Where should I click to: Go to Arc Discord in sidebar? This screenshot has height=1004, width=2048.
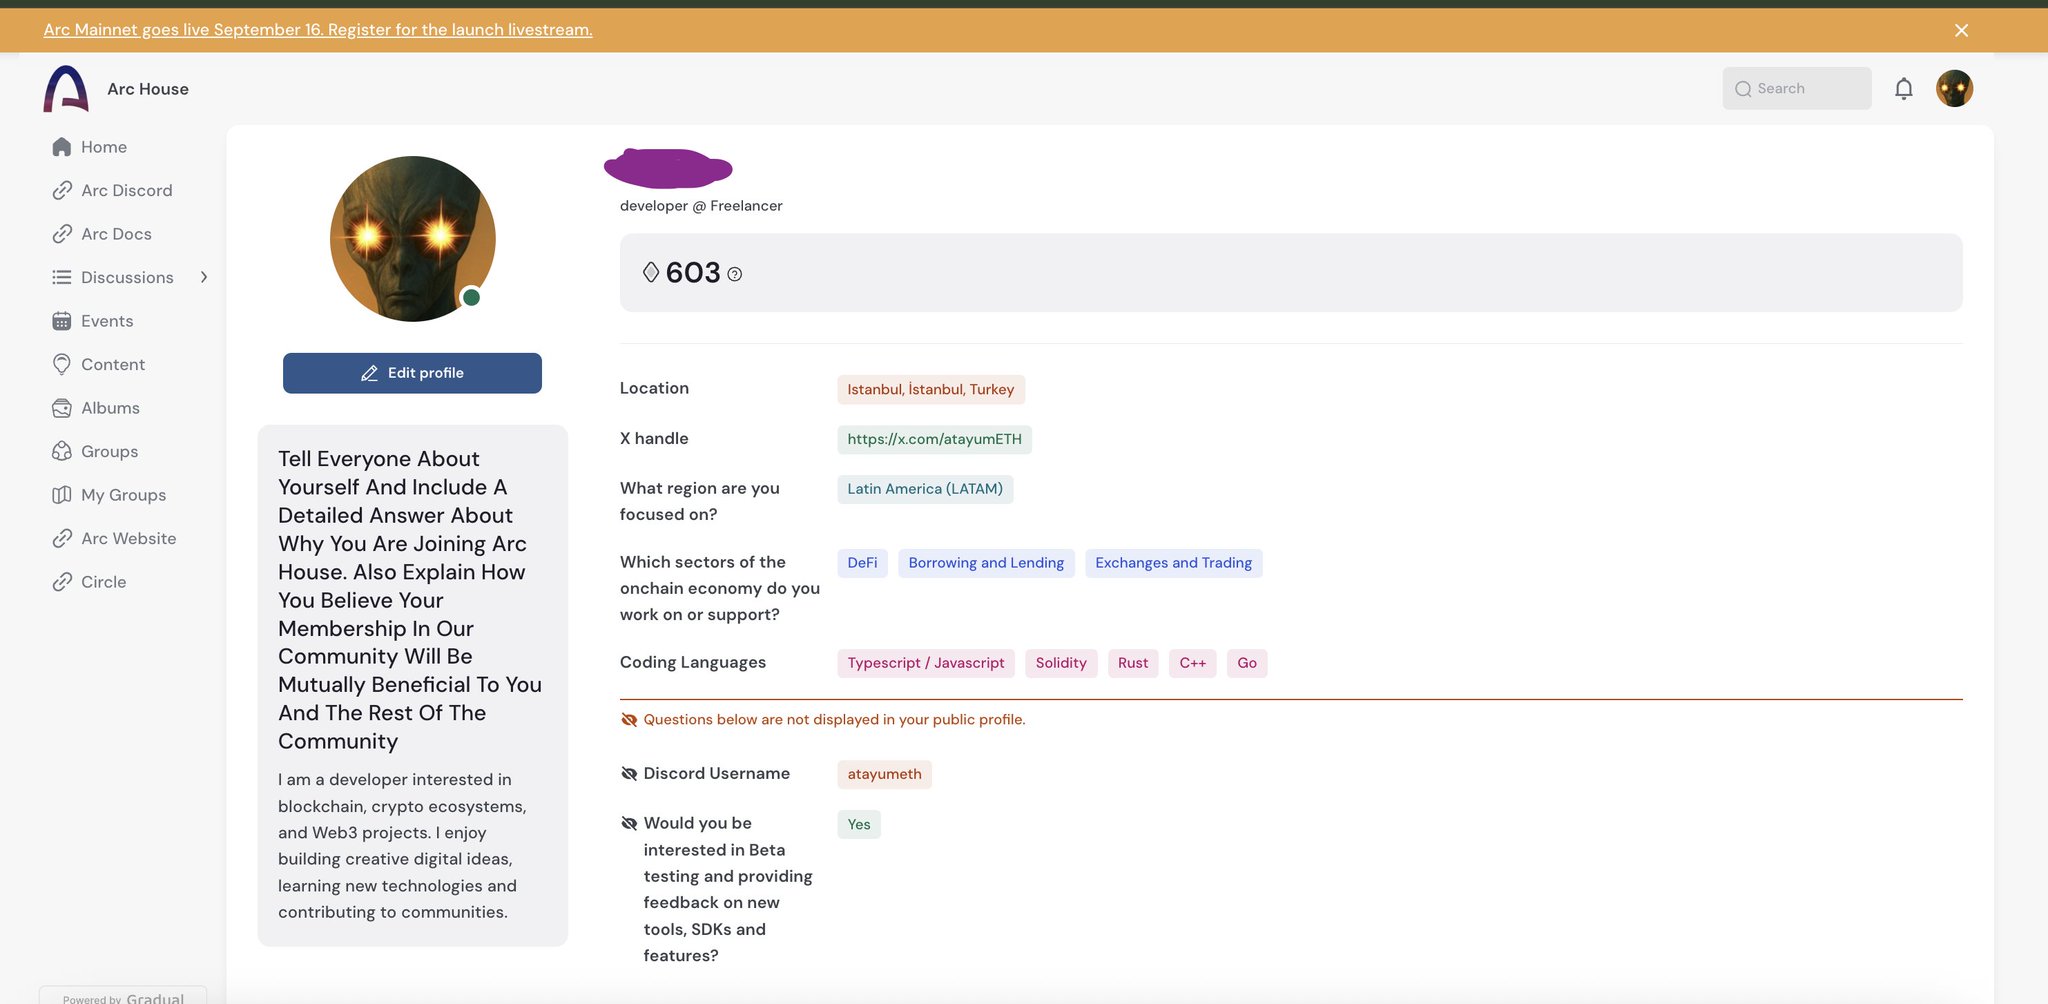pos(127,190)
